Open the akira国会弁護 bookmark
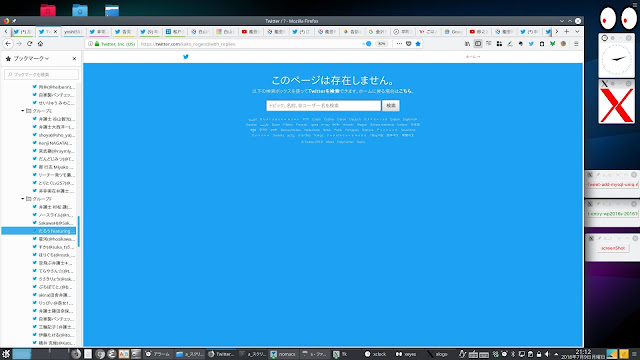Image resolution: width=640 pixels, height=360 pixels. click(53, 295)
